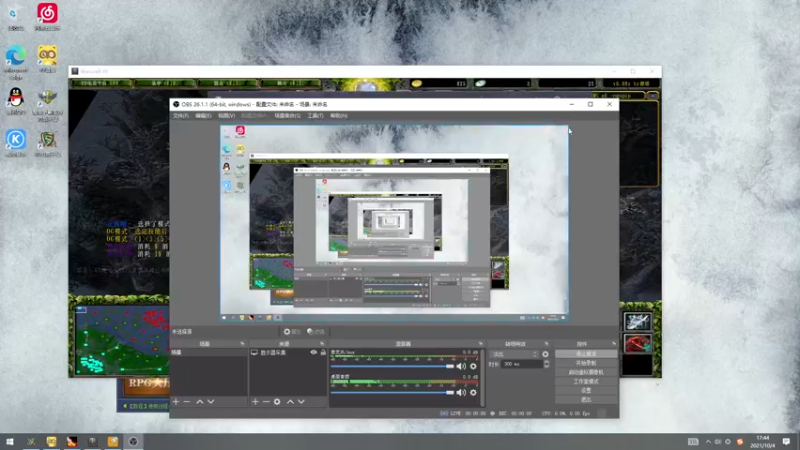Click the Stop Streaming button in Controls
The height and width of the screenshot is (450, 800).
(586, 354)
